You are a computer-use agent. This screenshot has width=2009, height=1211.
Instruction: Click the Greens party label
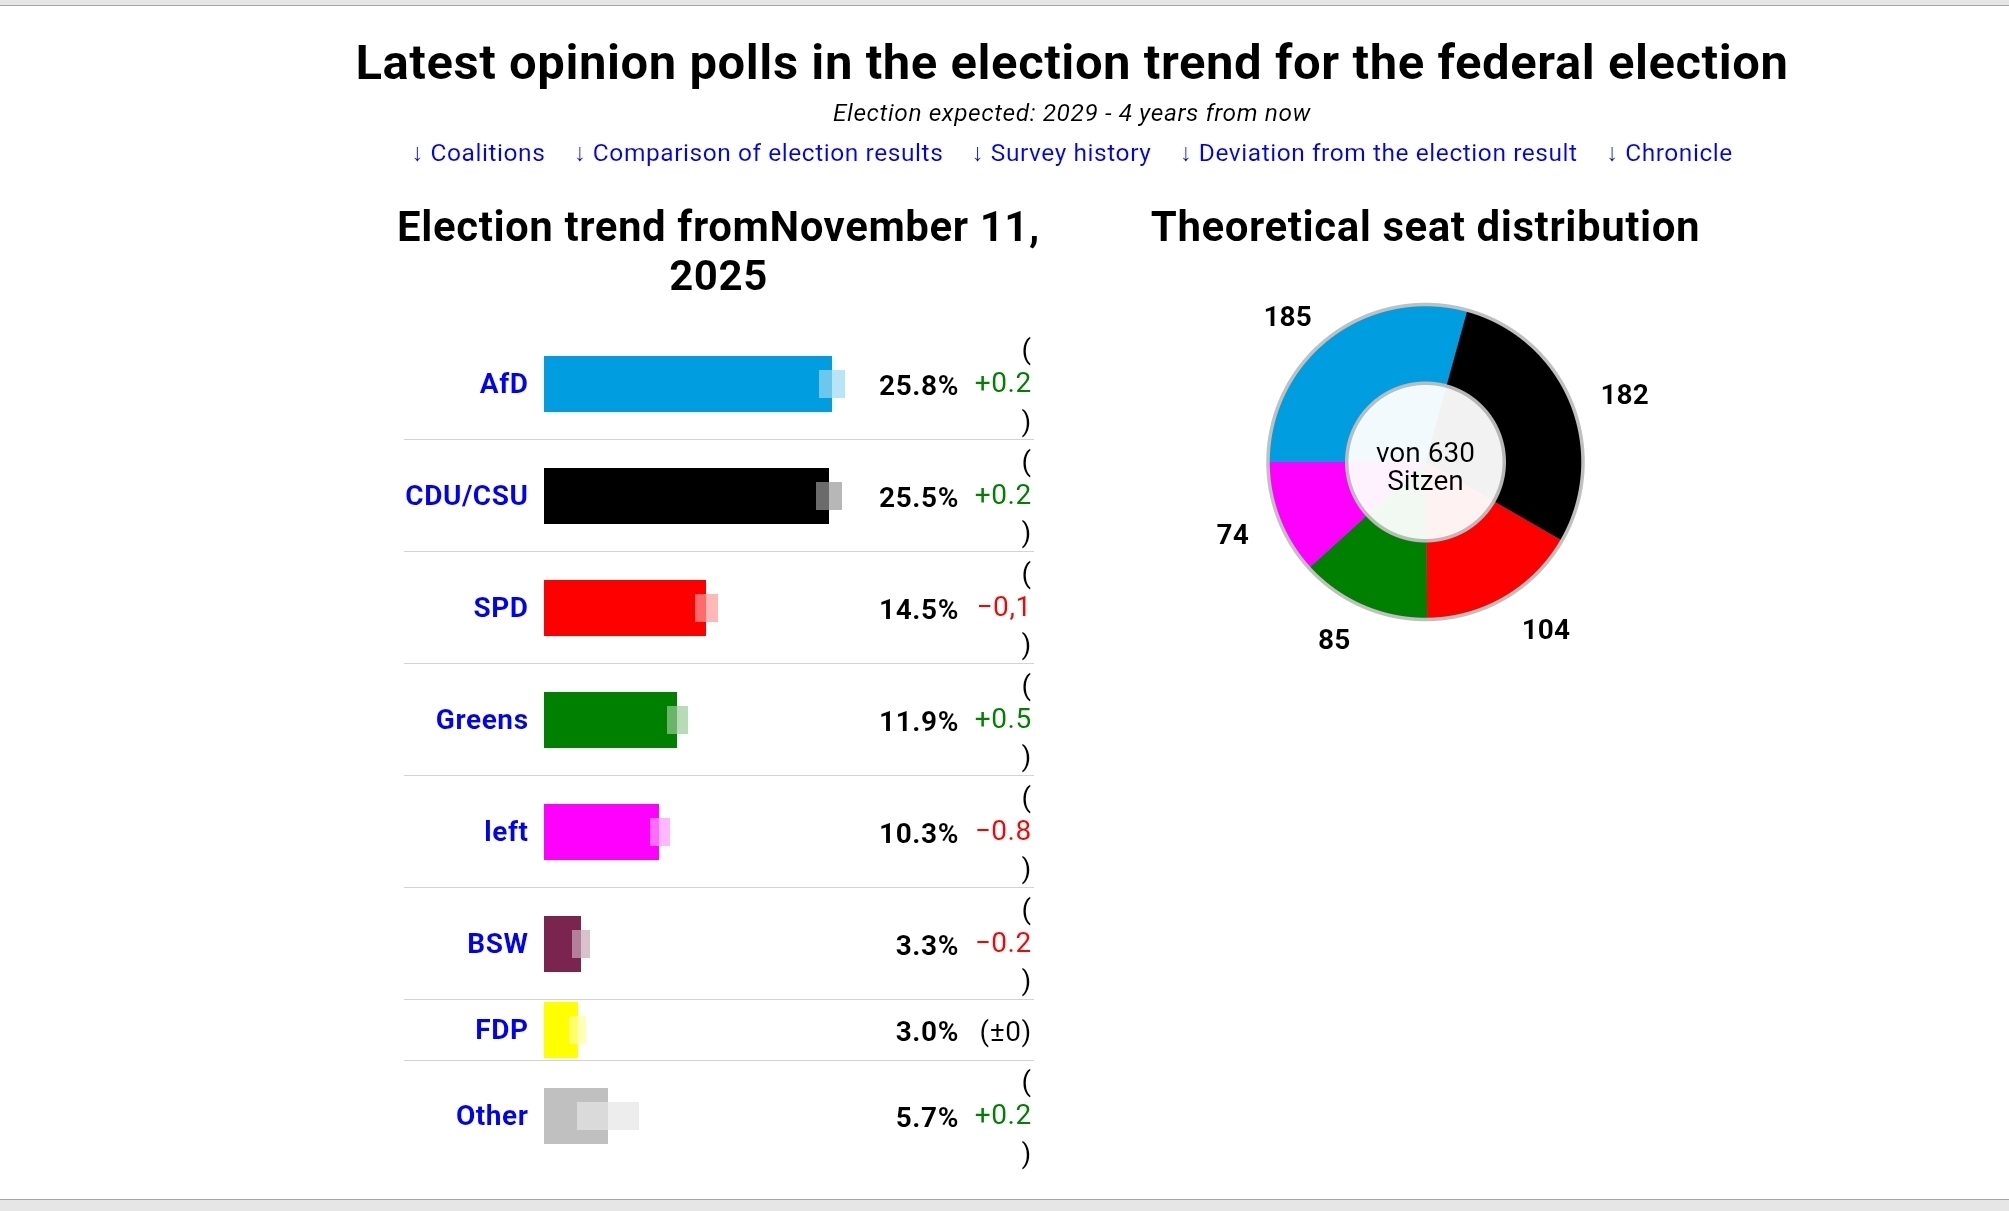click(481, 719)
